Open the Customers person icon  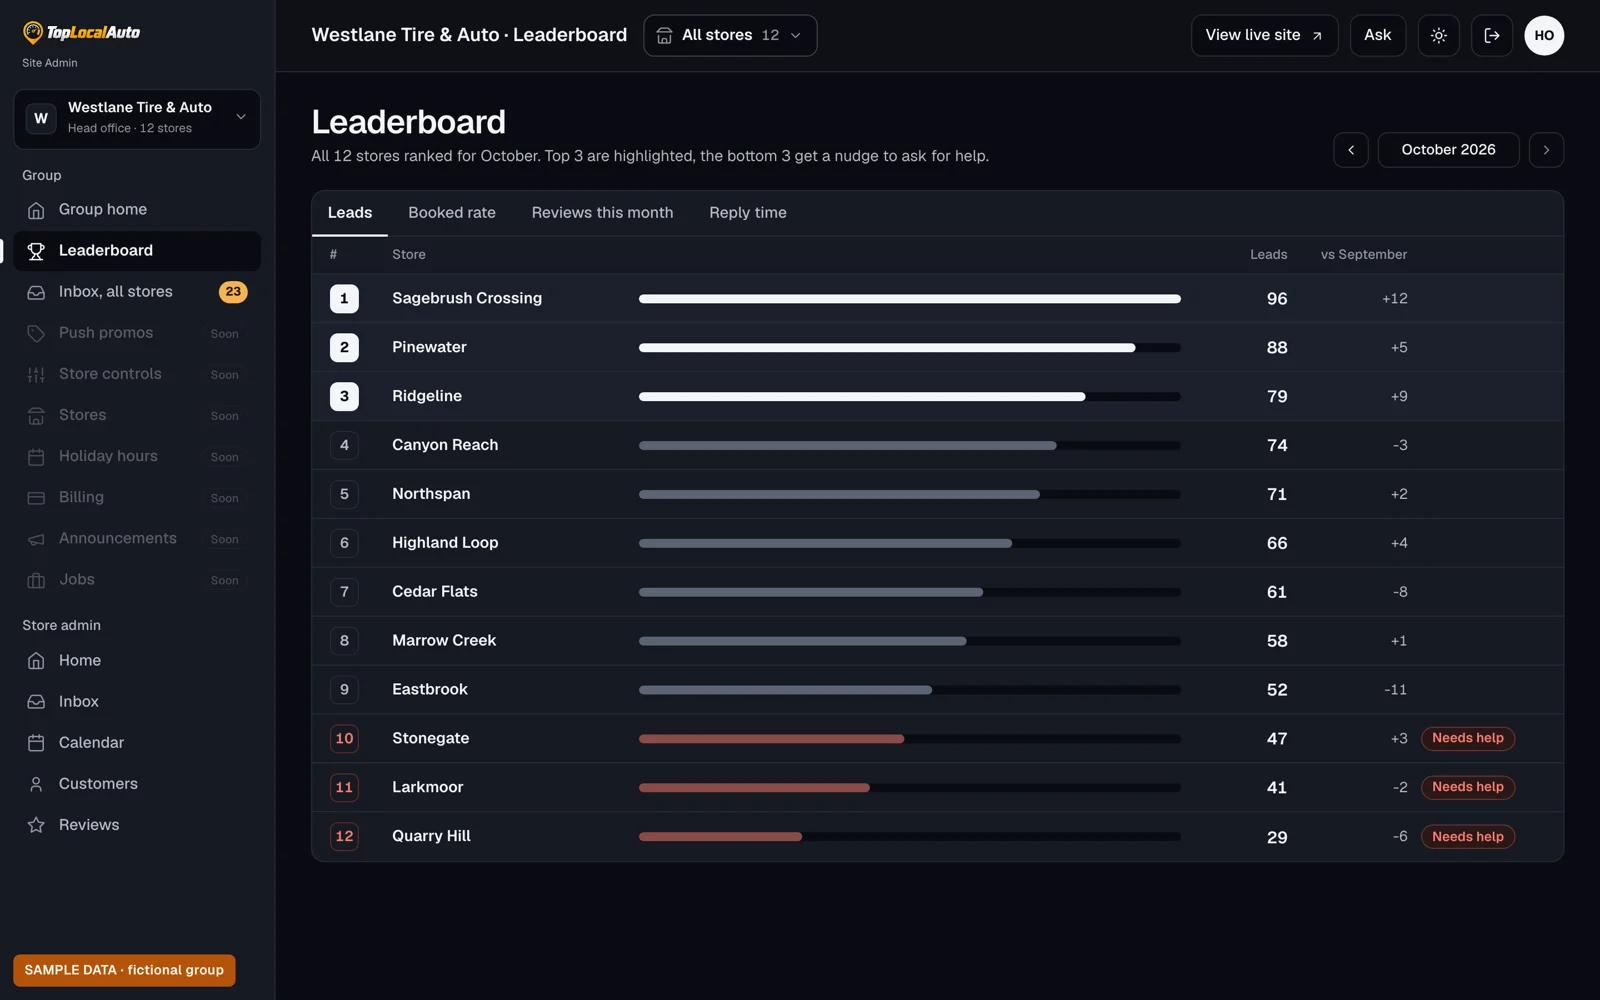click(36, 784)
